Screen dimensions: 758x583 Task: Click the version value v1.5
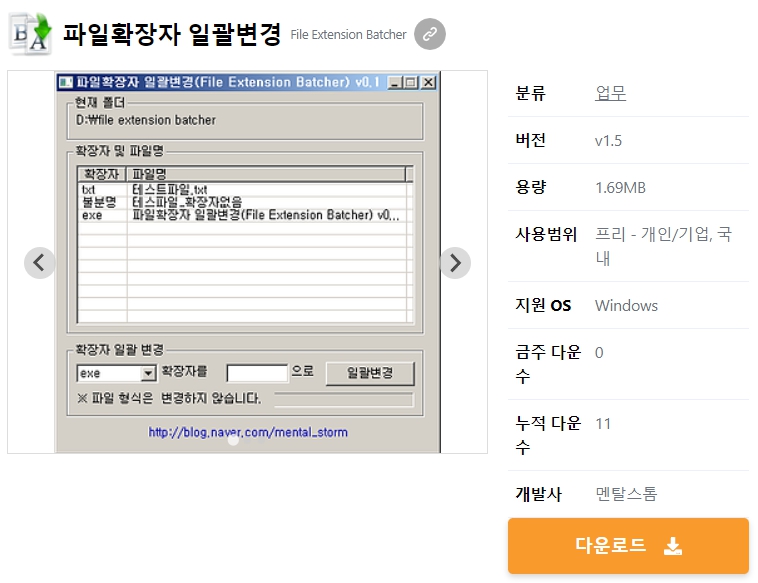click(x=608, y=141)
